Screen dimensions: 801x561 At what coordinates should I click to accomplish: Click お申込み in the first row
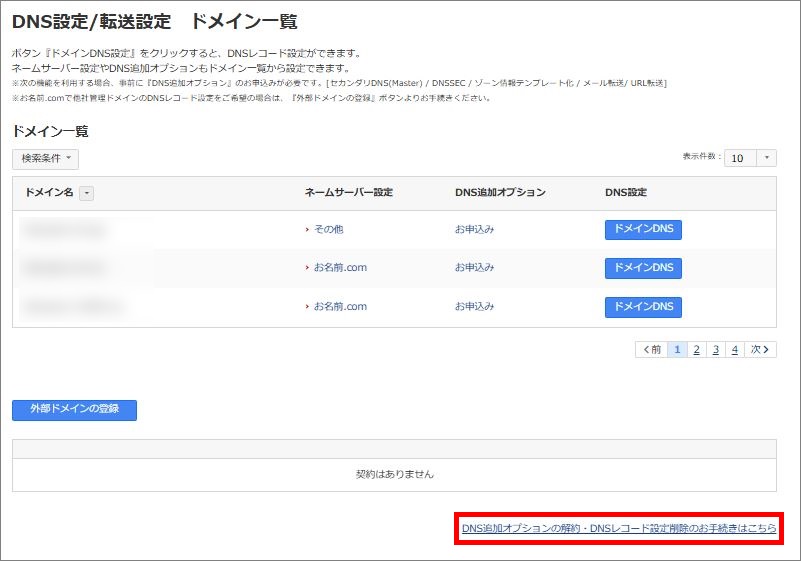click(x=475, y=229)
